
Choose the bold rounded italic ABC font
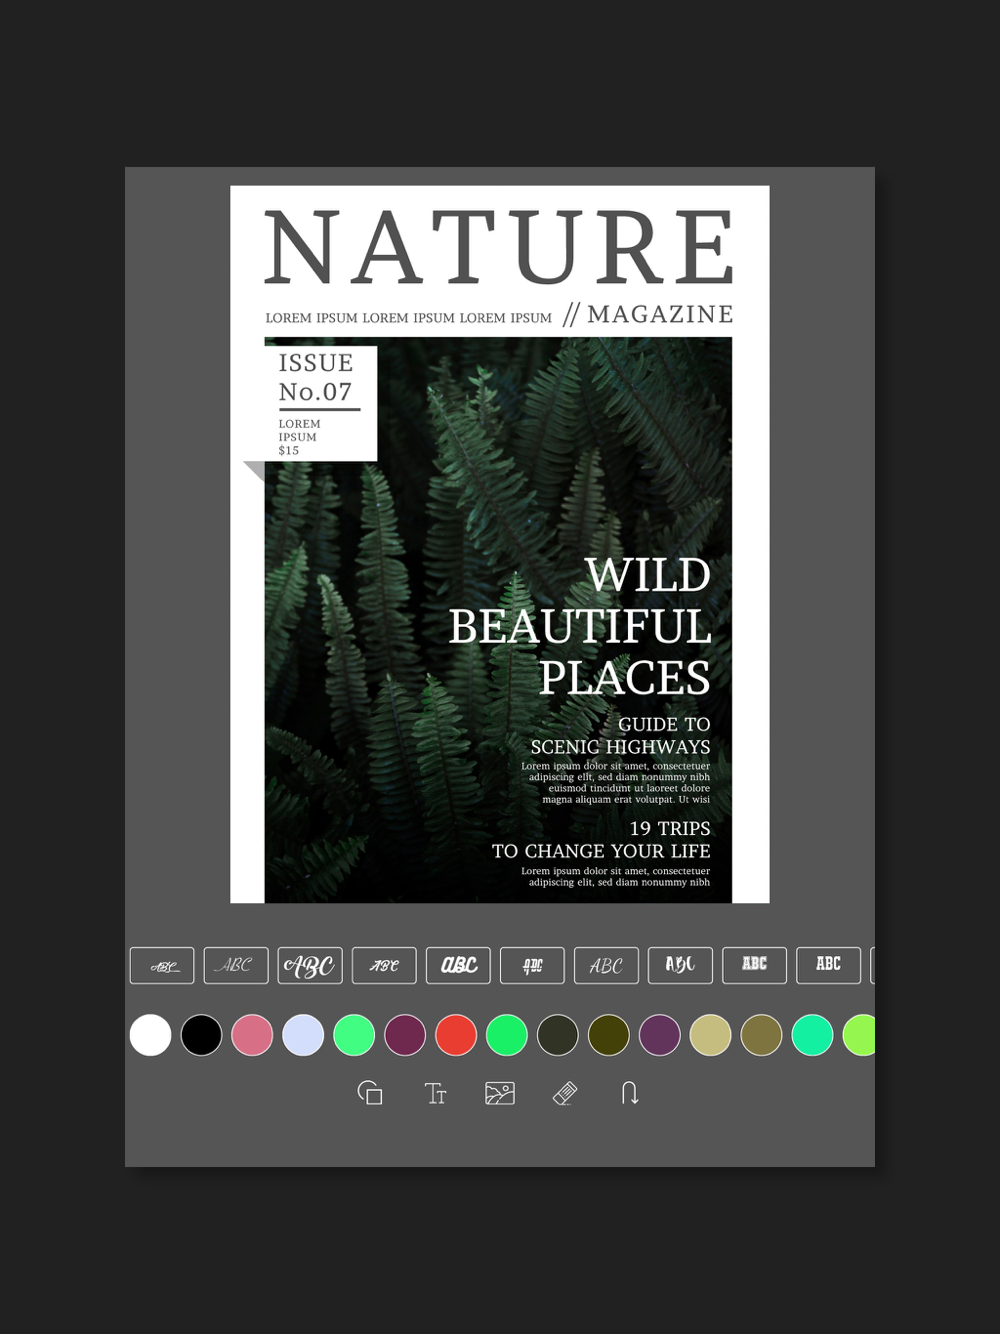coord(458,965)
